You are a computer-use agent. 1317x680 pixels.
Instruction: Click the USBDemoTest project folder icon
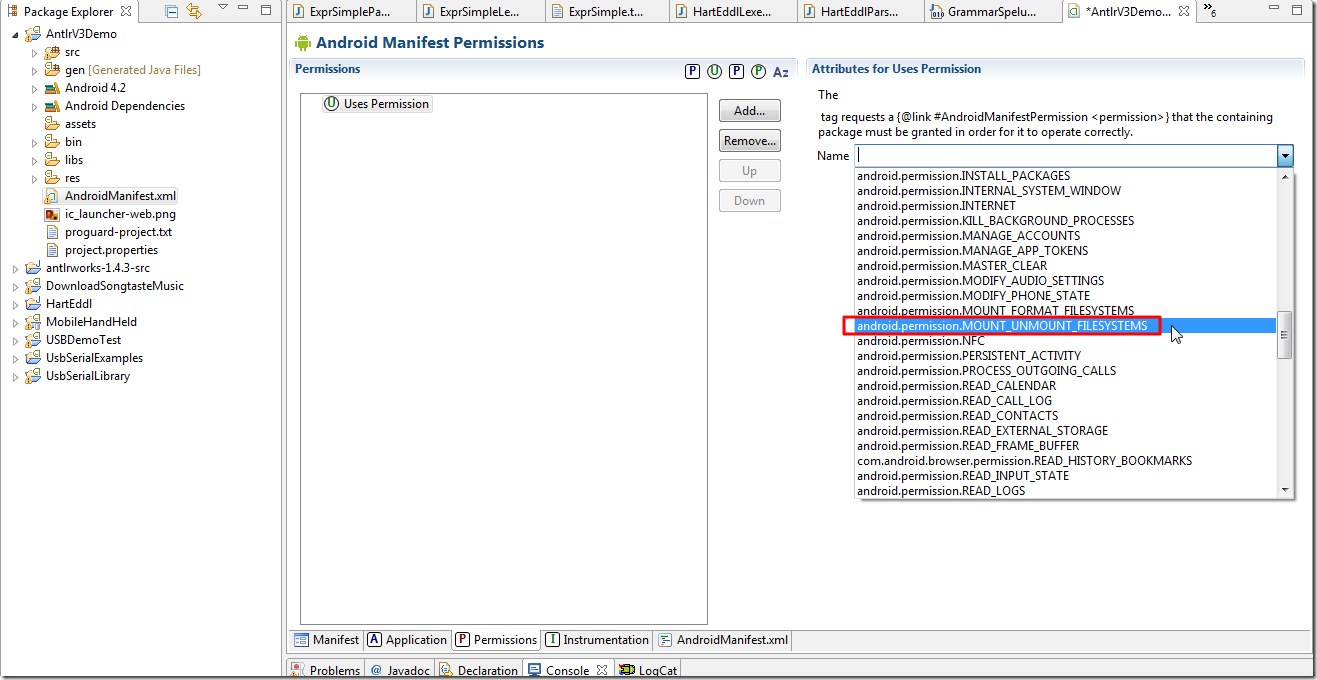point(33,340)
